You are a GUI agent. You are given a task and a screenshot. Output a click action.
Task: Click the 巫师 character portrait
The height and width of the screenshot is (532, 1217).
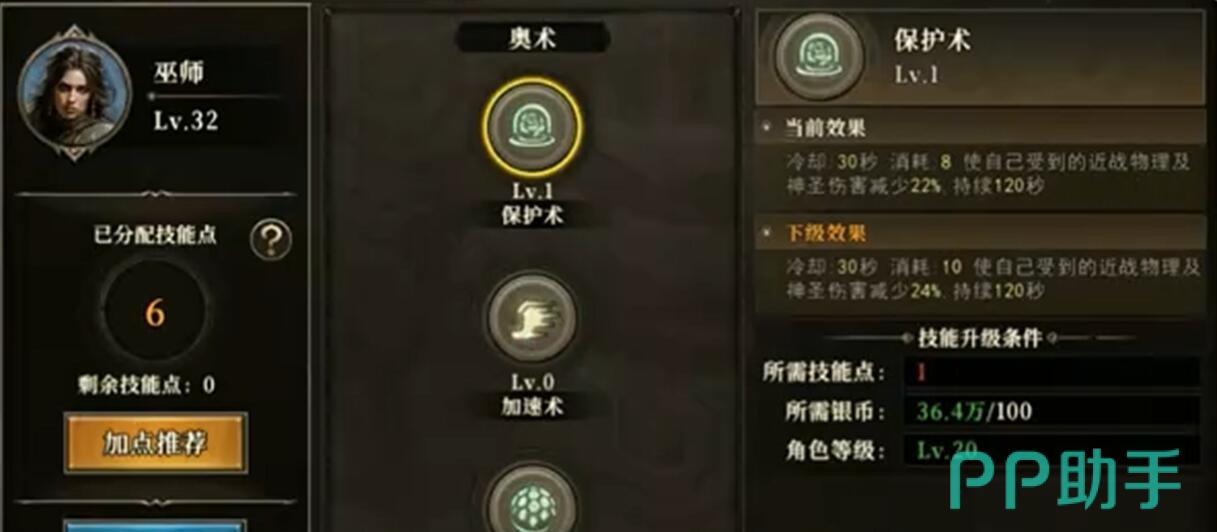click(x=75, y=94)
